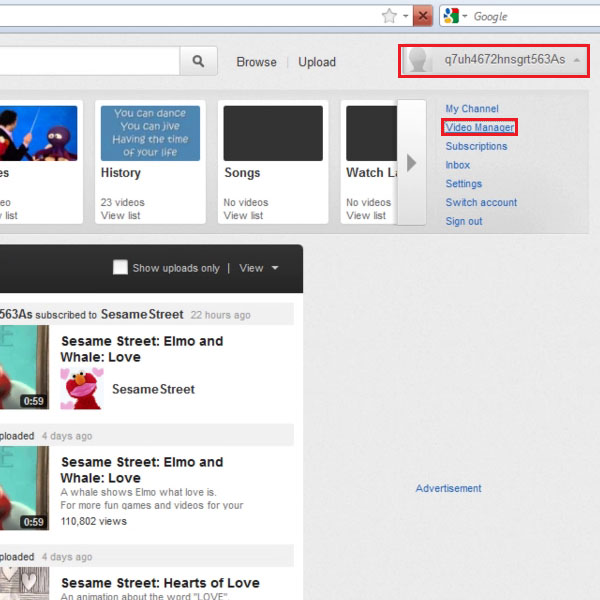Open search engine dropdown arrow
The image size is (600, 600).
pyautogui.click(x=465, y=16)
